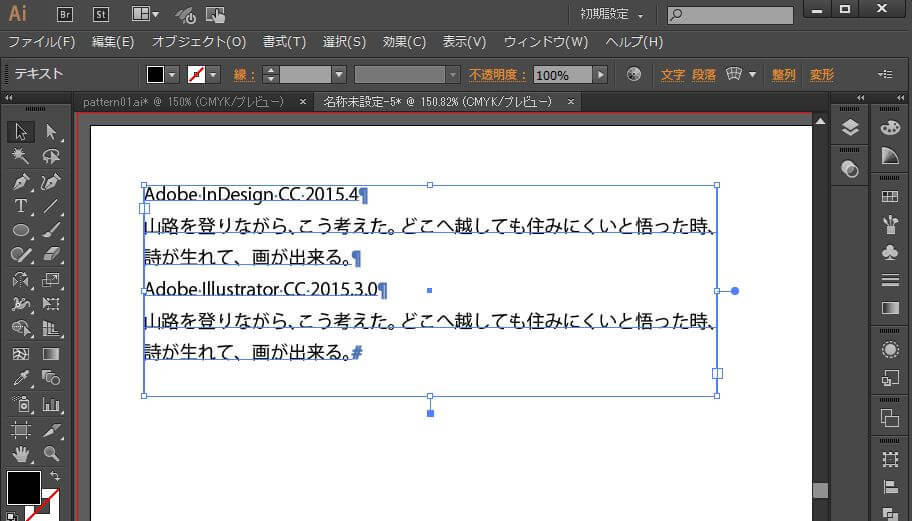Select the Symbol Sprayer tool

(21, 404)
